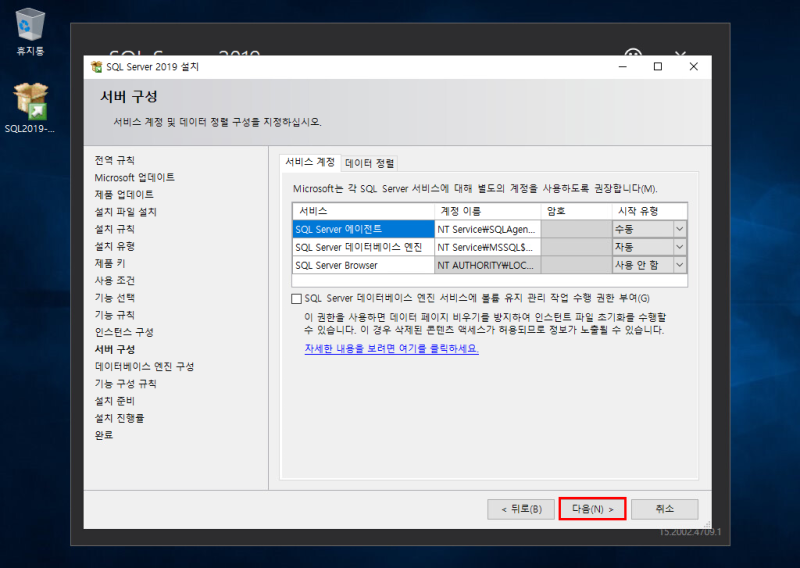The width and height of the screenshot is (800, 568).
Task: Close the SQL Server 2019 설치 window
Action: pos(693,67)
